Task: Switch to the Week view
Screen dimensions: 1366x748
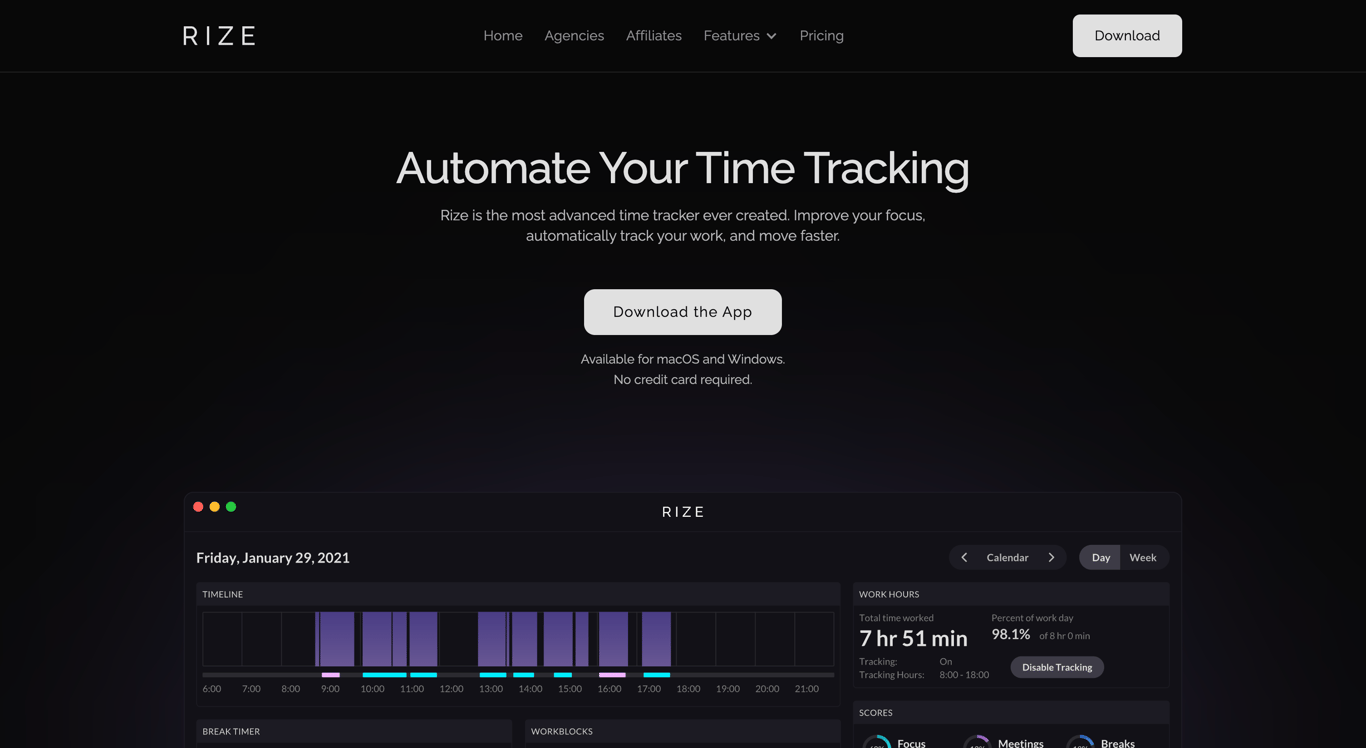Action: click(1143, 557)
